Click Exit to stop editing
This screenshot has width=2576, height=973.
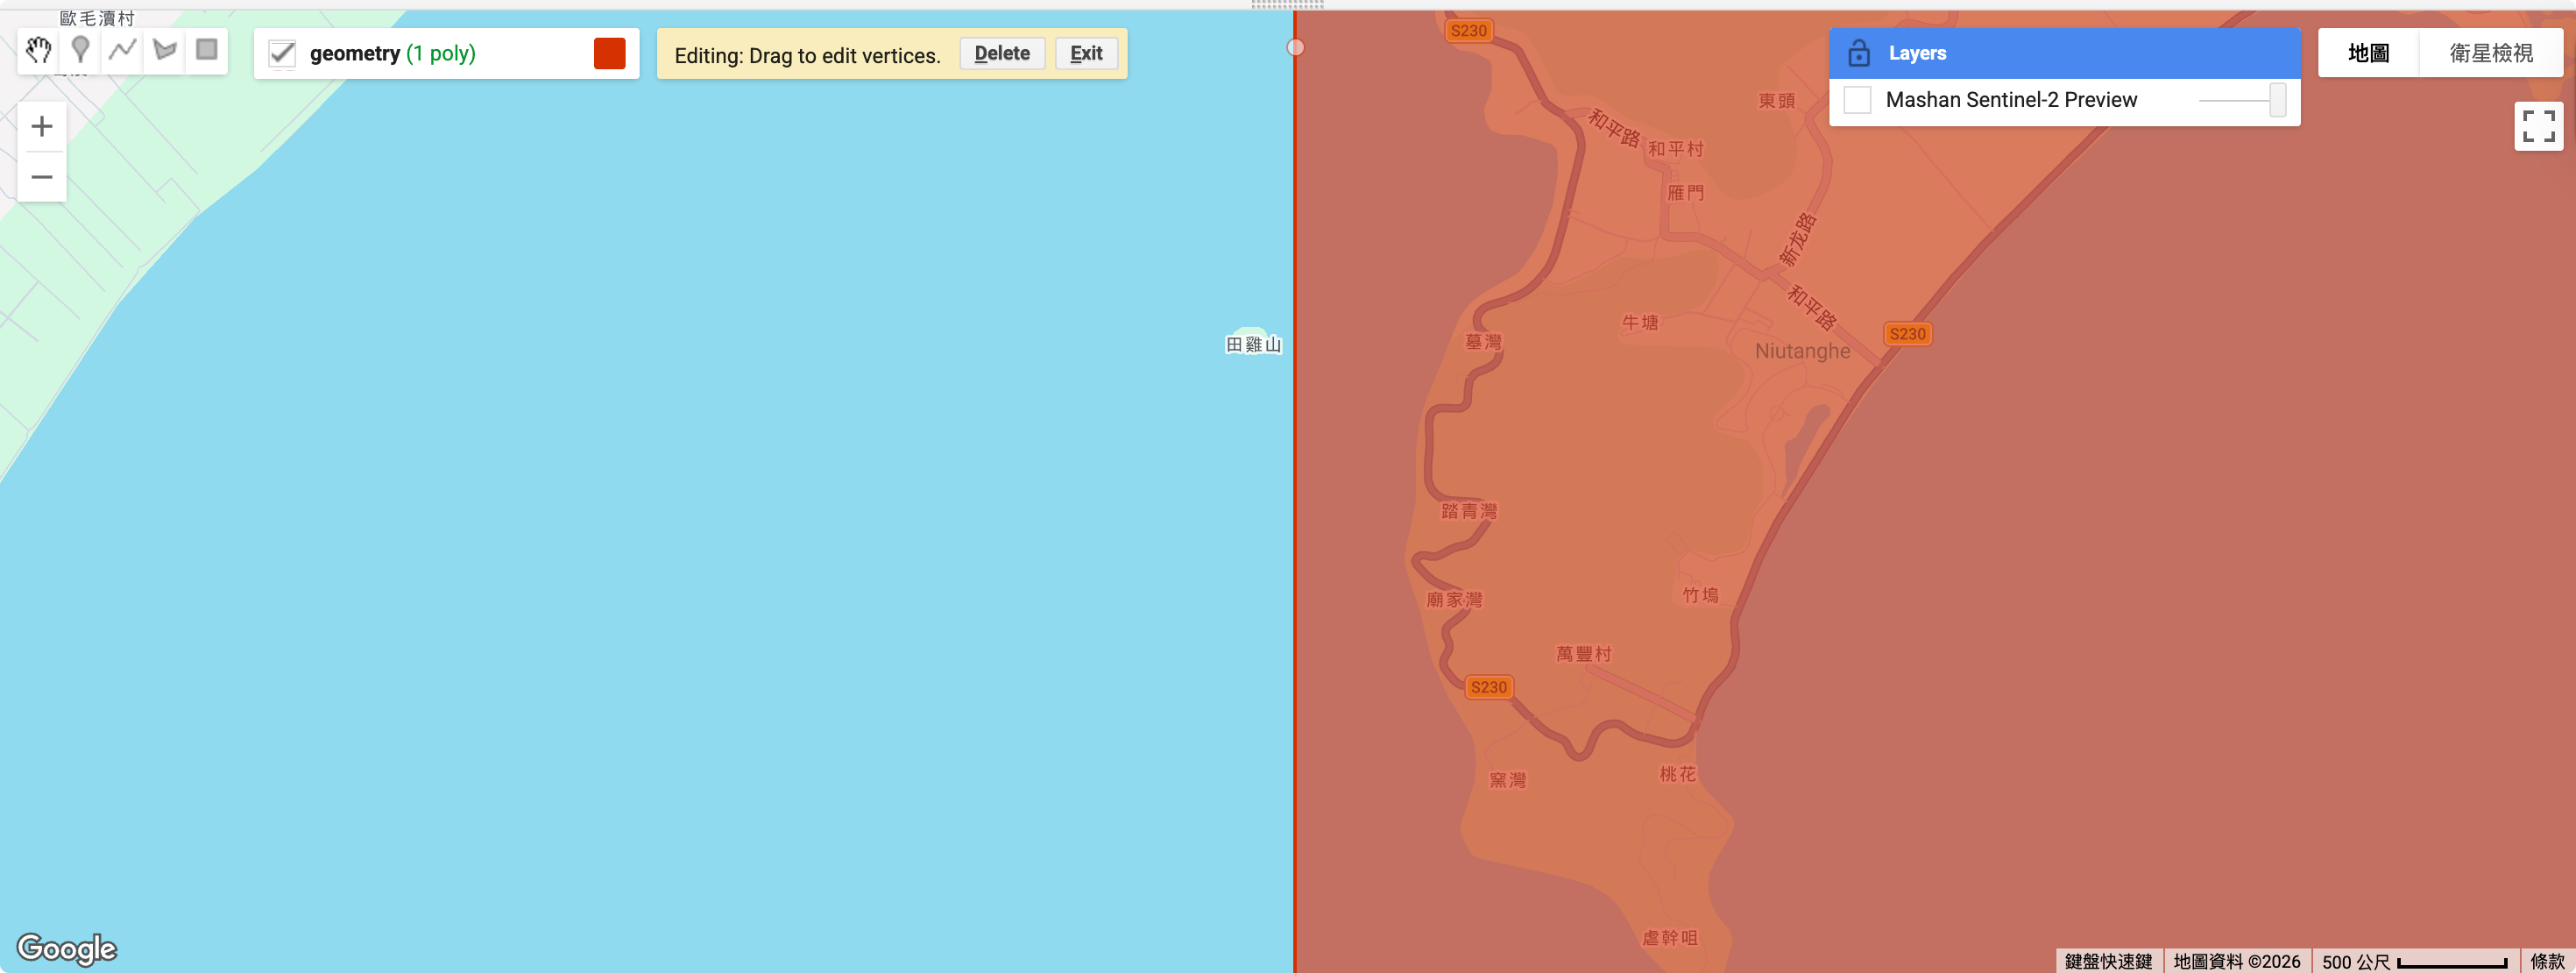(x=1086, y=54)
